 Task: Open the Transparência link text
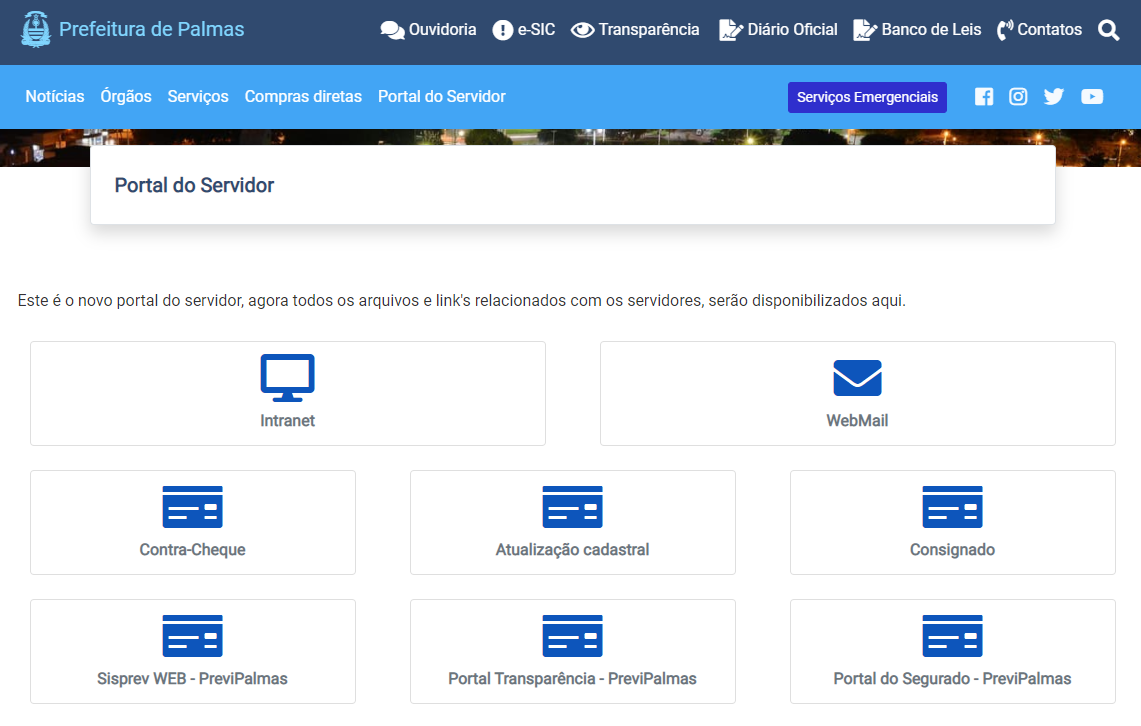(x=649, y=30)
